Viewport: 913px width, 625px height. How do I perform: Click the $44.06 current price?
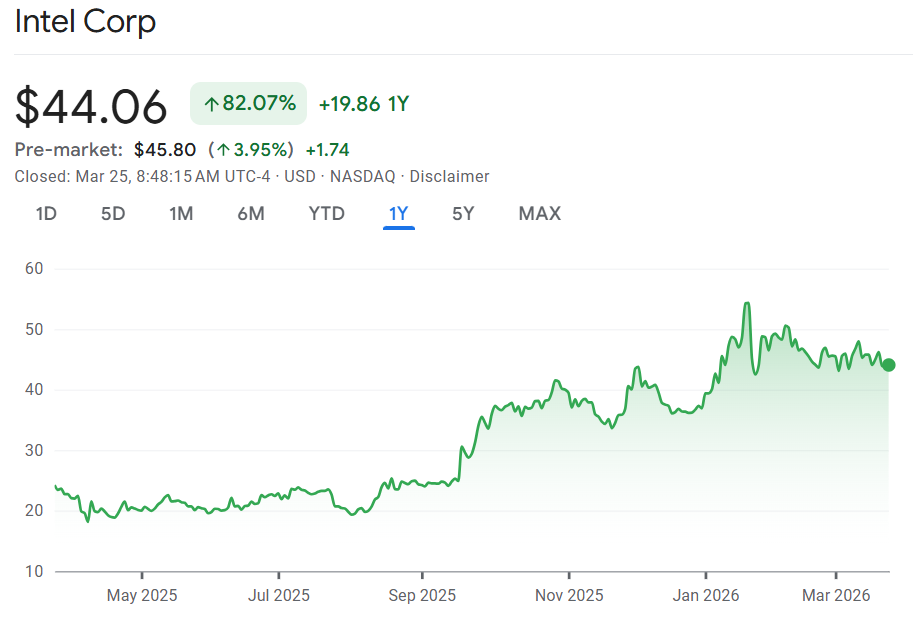[91, 106]
